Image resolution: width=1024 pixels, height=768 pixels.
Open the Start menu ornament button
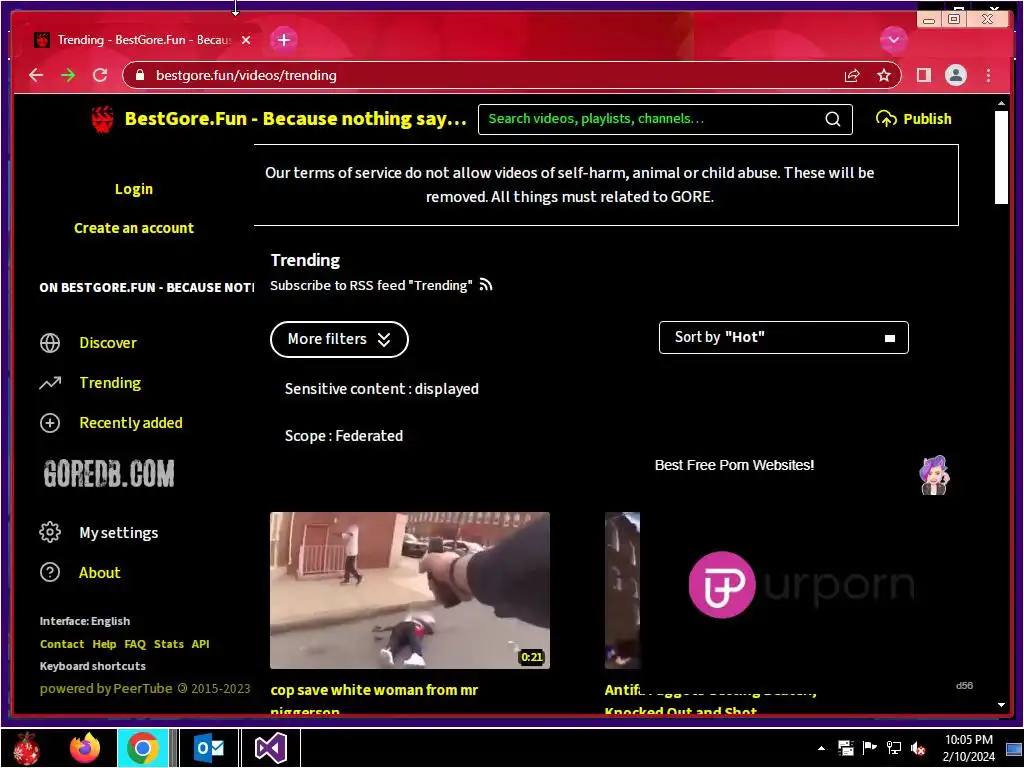27,748
